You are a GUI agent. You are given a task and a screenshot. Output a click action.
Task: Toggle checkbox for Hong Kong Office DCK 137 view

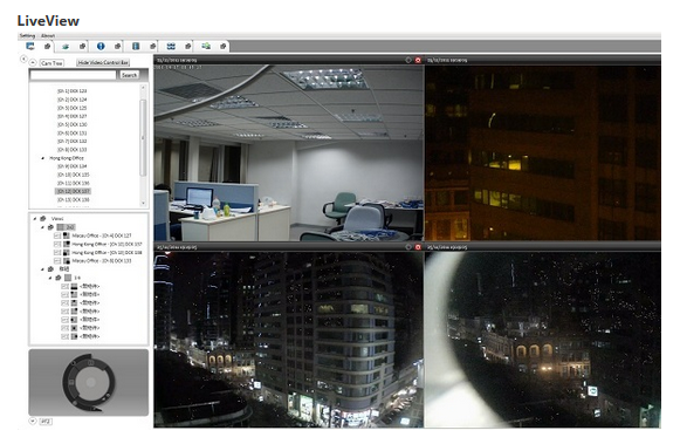56,244
